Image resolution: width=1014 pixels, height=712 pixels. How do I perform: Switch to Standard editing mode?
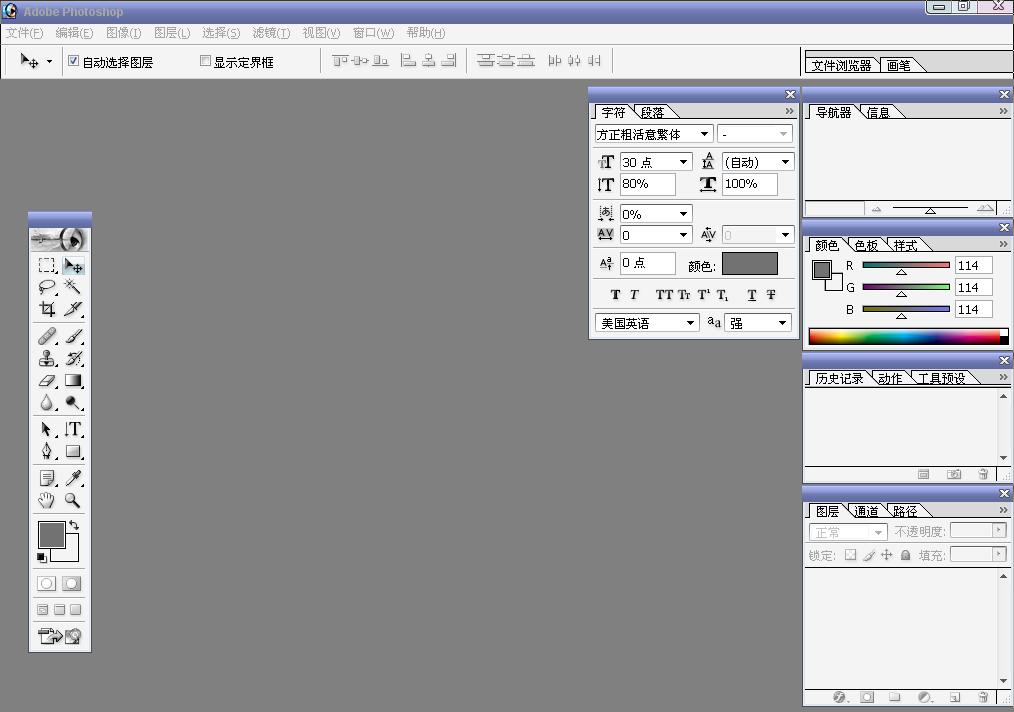(47, 583)
